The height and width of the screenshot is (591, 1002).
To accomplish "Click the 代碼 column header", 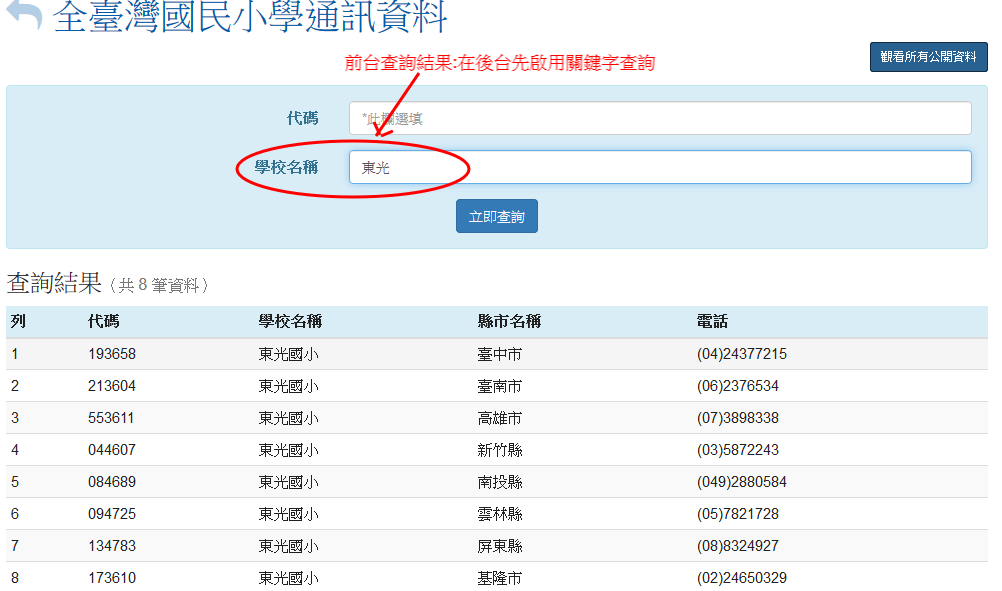I will pyautogui.click(x=104, y=322).
